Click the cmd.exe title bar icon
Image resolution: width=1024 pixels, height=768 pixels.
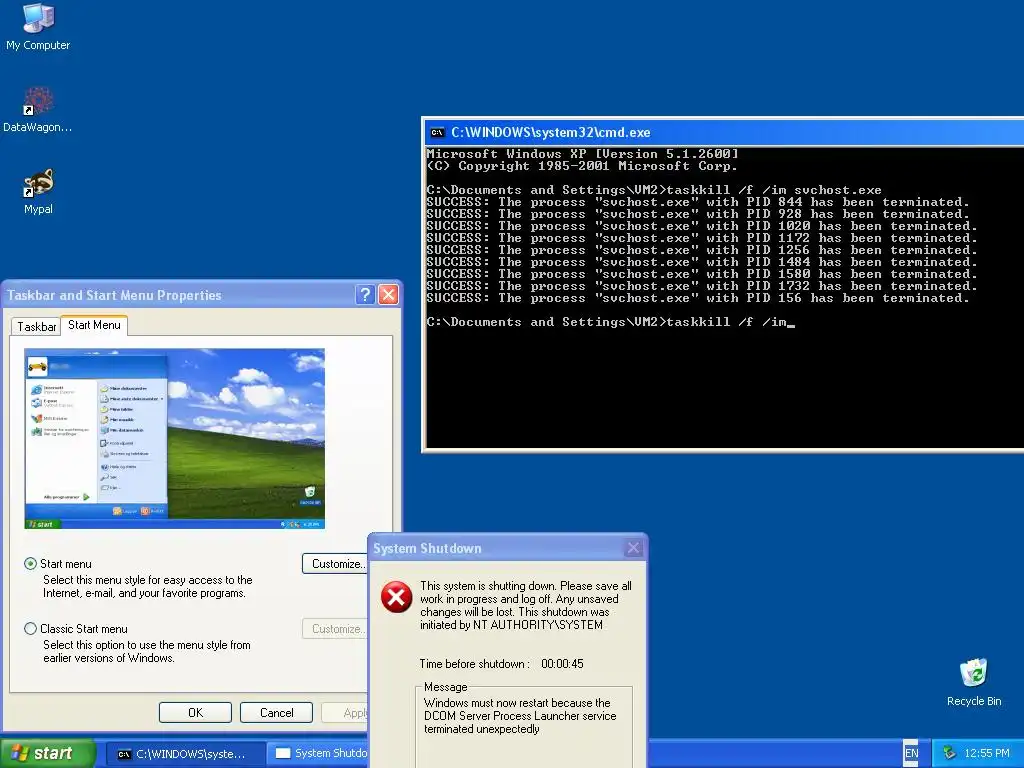click(x=437, y=133)
